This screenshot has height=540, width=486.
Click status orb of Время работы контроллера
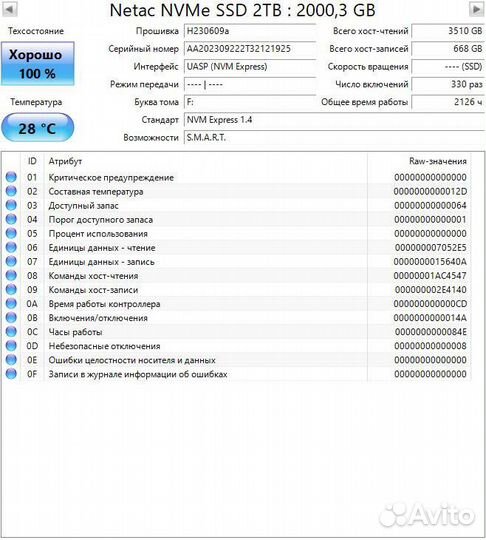pyautogui.click(x=11, y=304)
